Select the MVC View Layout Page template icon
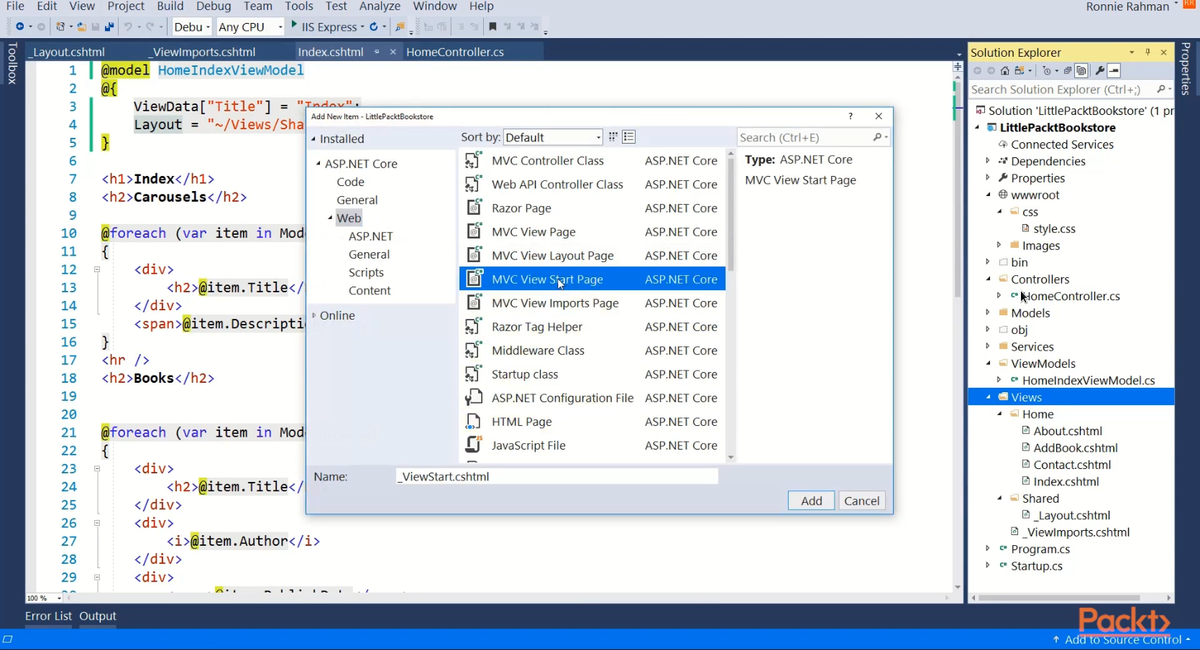The image size is (1200, 650). (x=474, y=255)
